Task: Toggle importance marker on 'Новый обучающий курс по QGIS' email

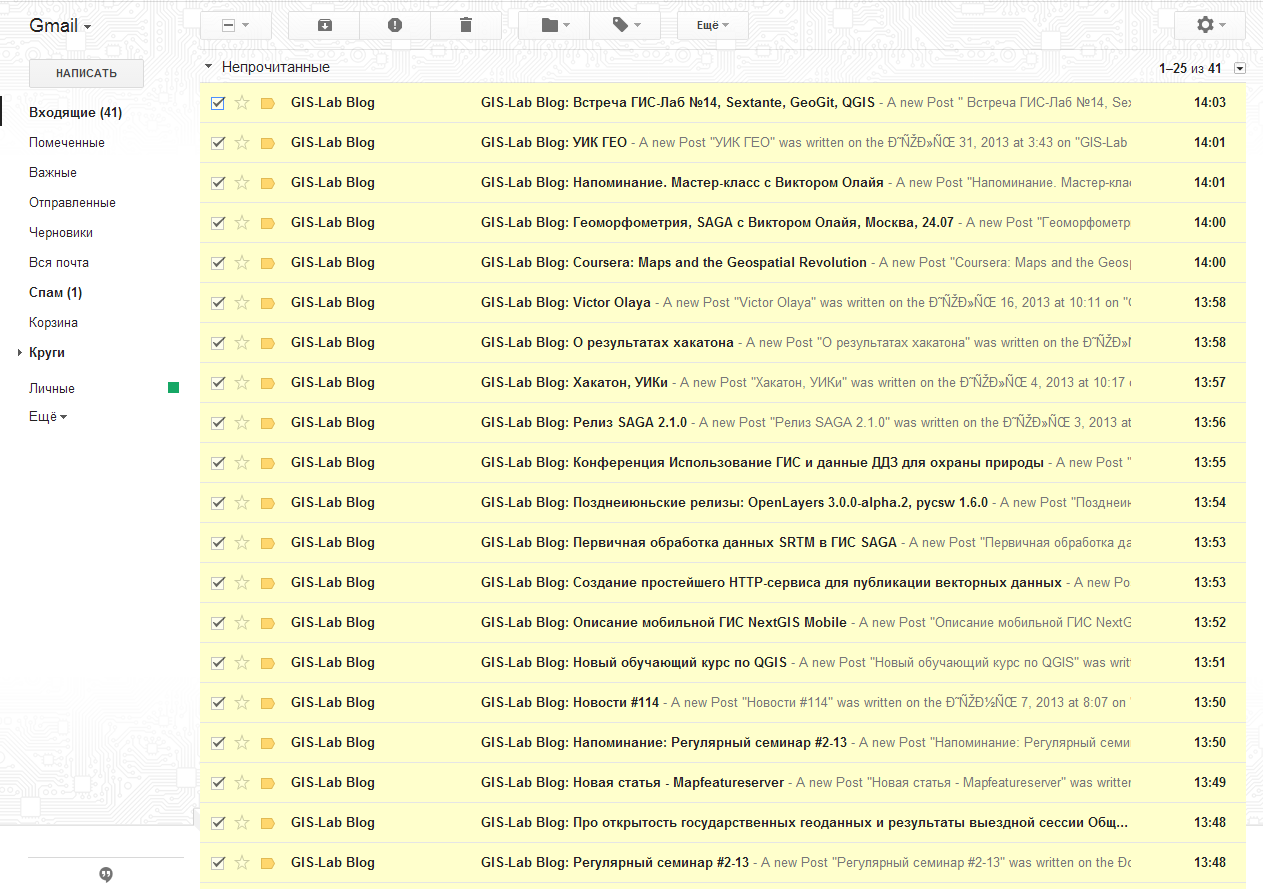Action: (267, 663)
